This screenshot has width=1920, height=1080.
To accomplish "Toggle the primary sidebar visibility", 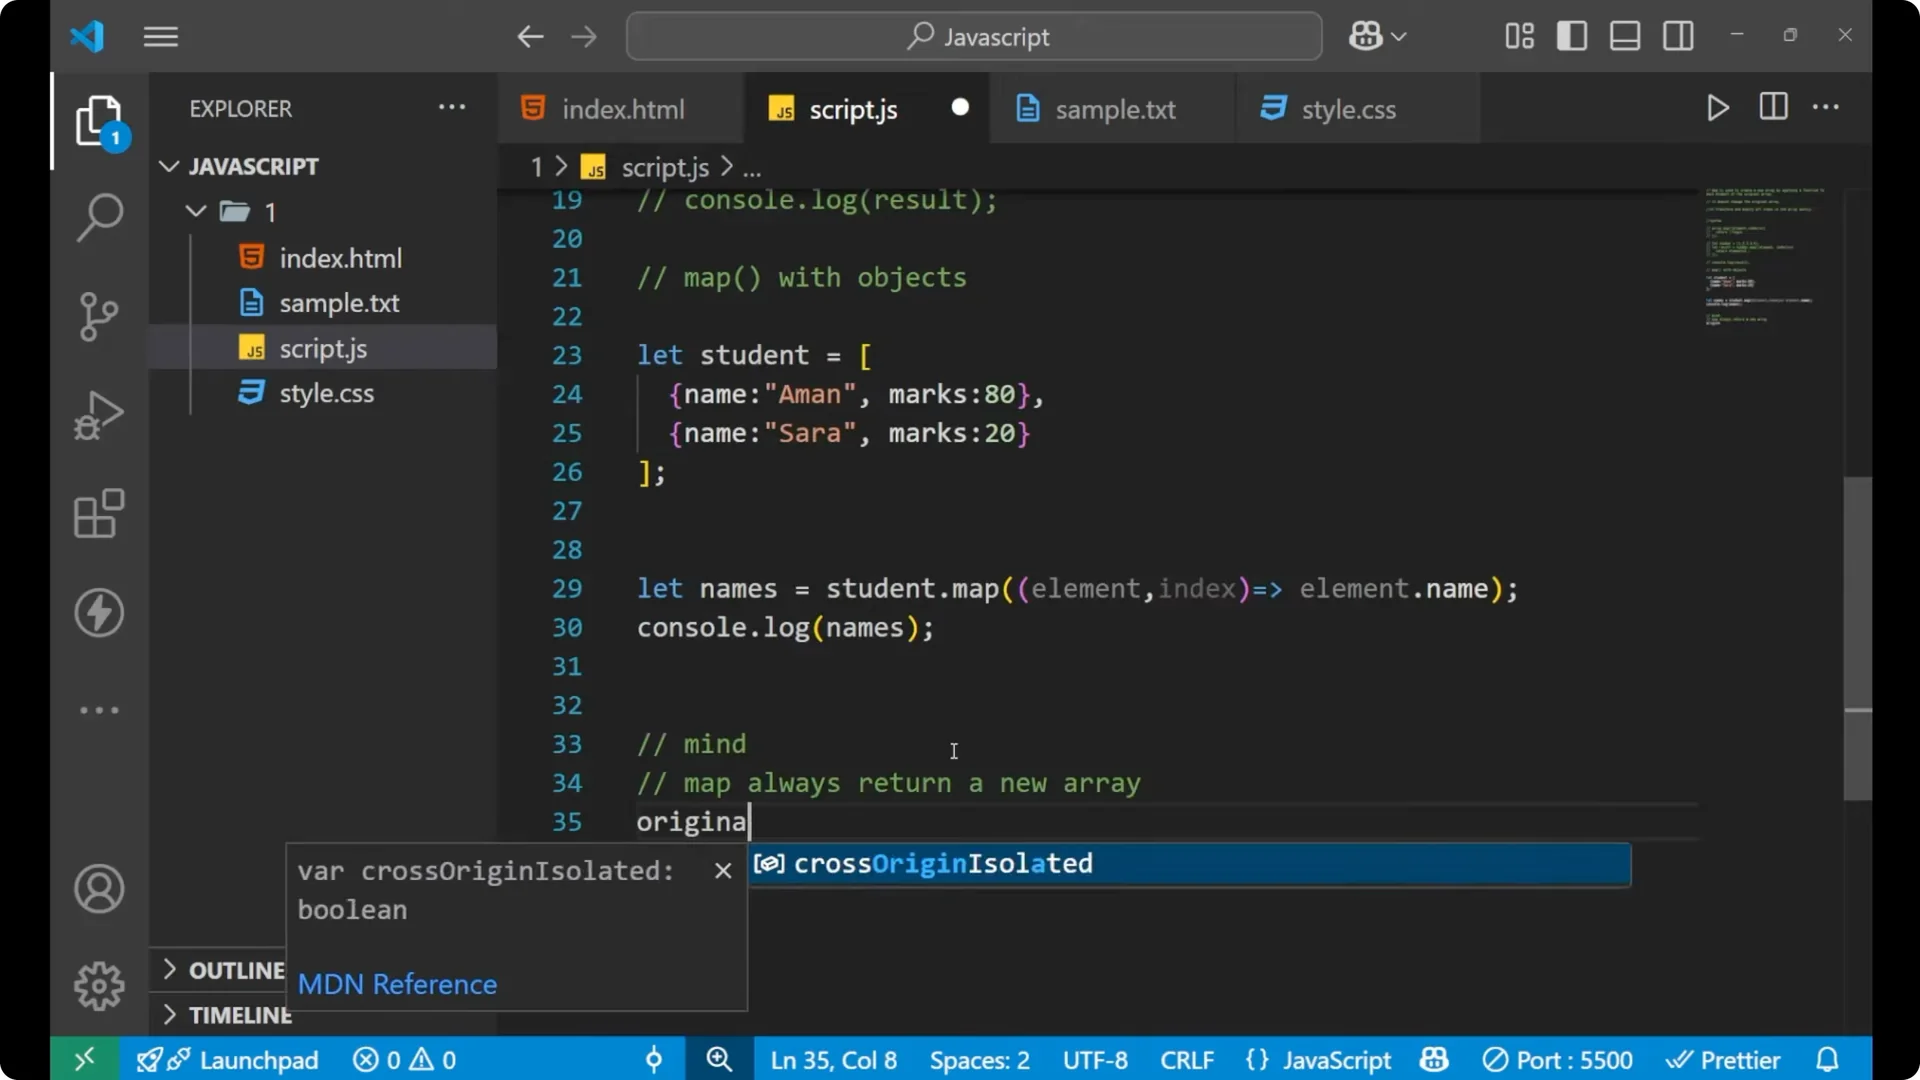I will [x=1571, y=36].
